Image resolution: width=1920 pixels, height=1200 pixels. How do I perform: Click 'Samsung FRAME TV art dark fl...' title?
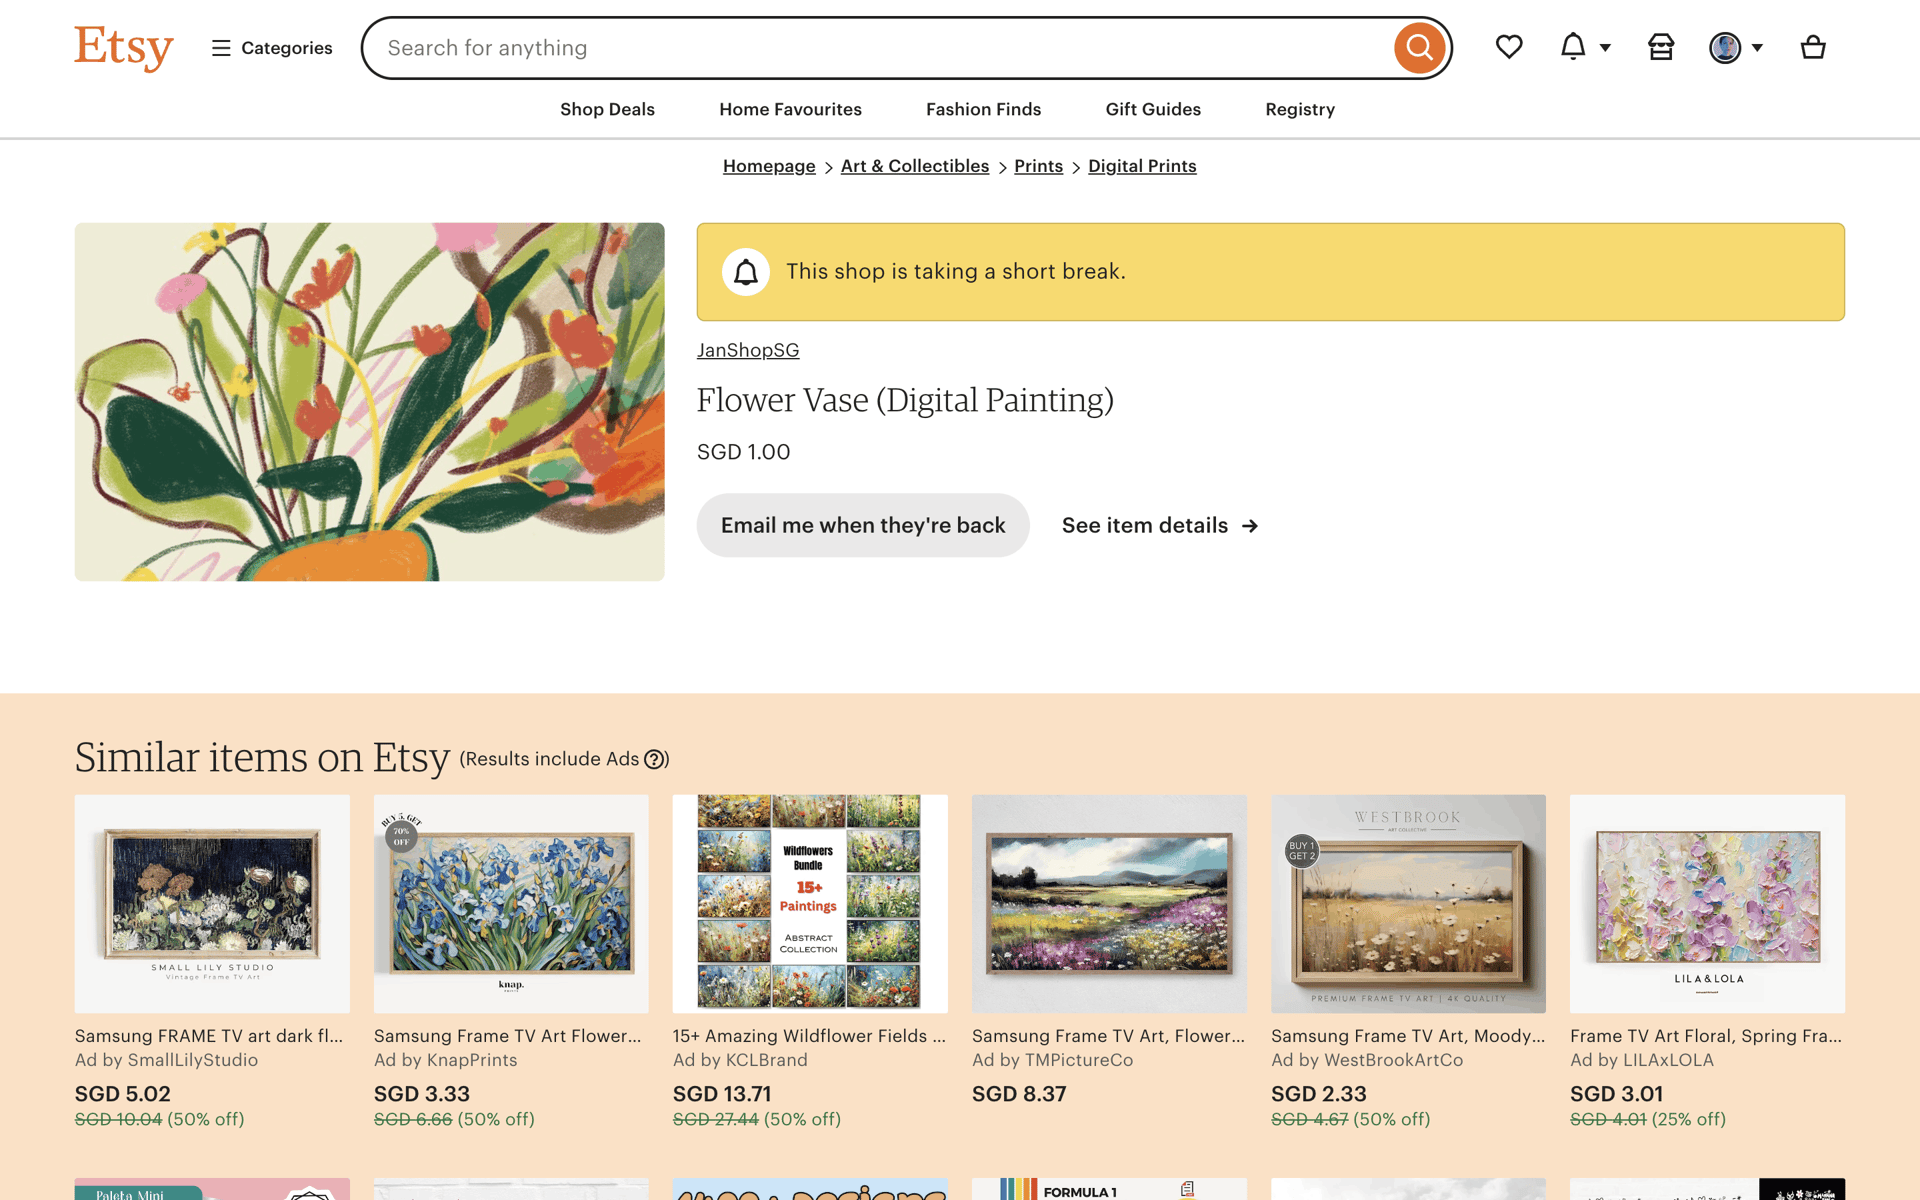pos(209,1036)
